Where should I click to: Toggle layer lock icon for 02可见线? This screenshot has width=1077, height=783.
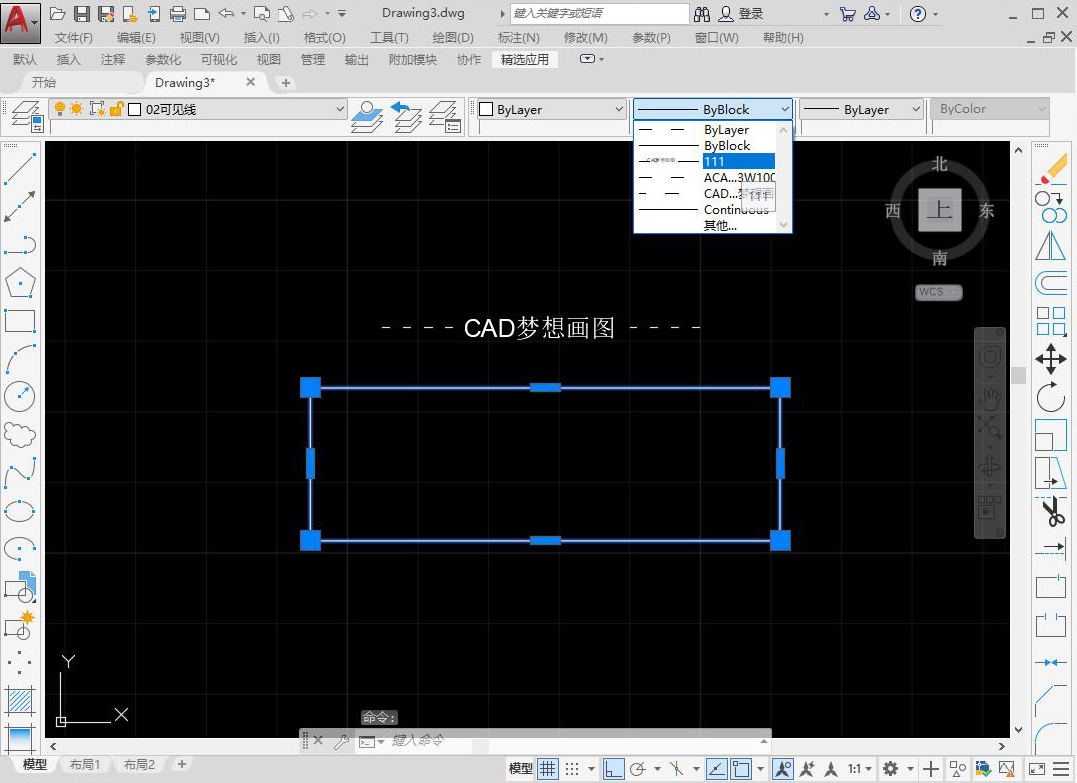116,109
